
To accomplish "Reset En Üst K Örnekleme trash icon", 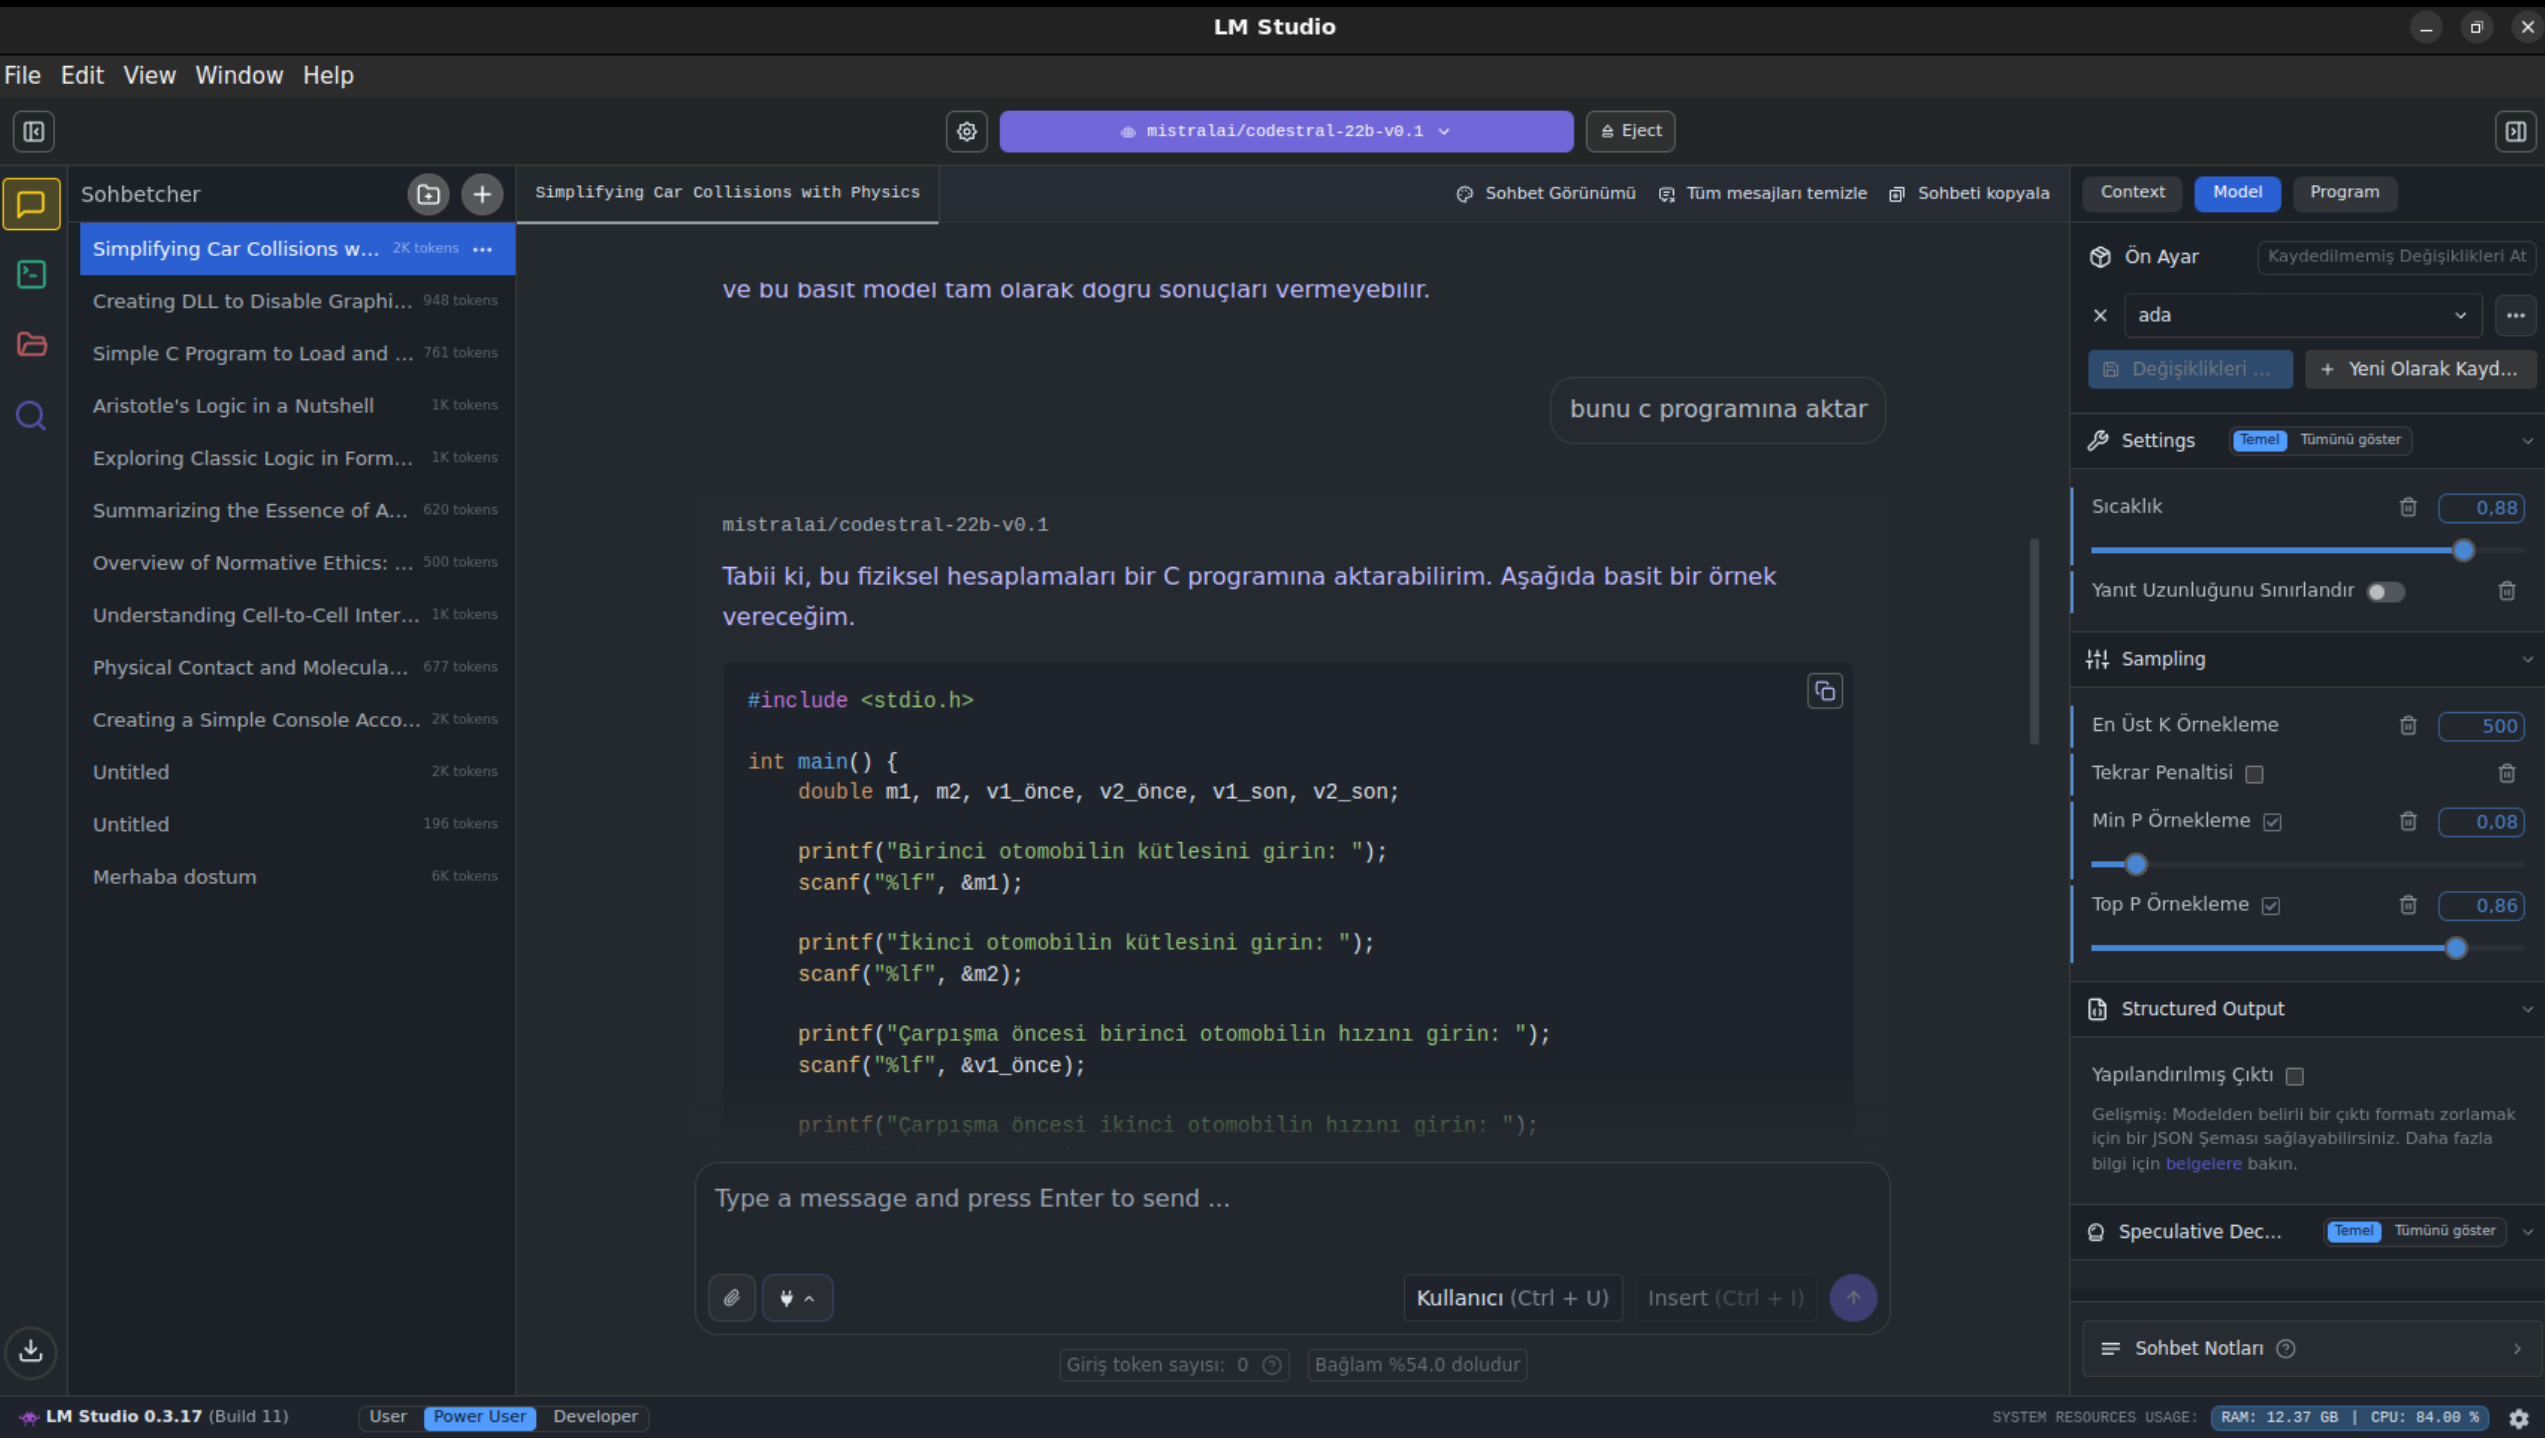I will tap(2408, 726).
